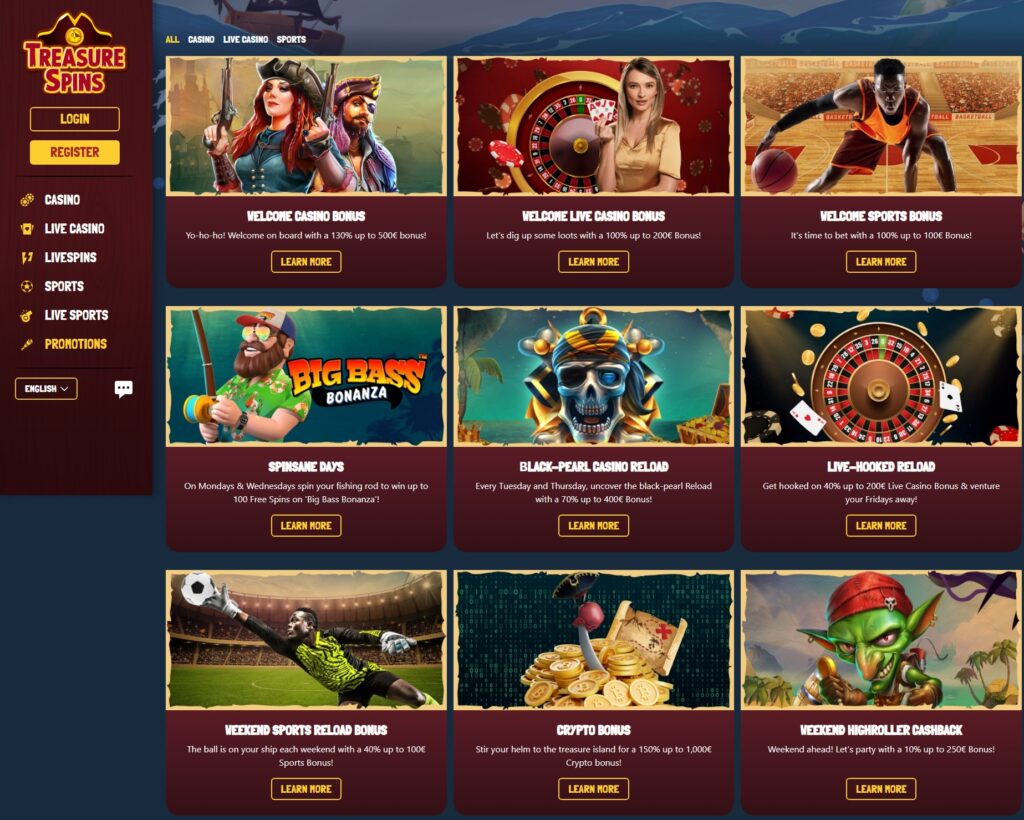Click the Live Casino cards icon
This screenshot has width=1024, height=820.
point(27,229)
